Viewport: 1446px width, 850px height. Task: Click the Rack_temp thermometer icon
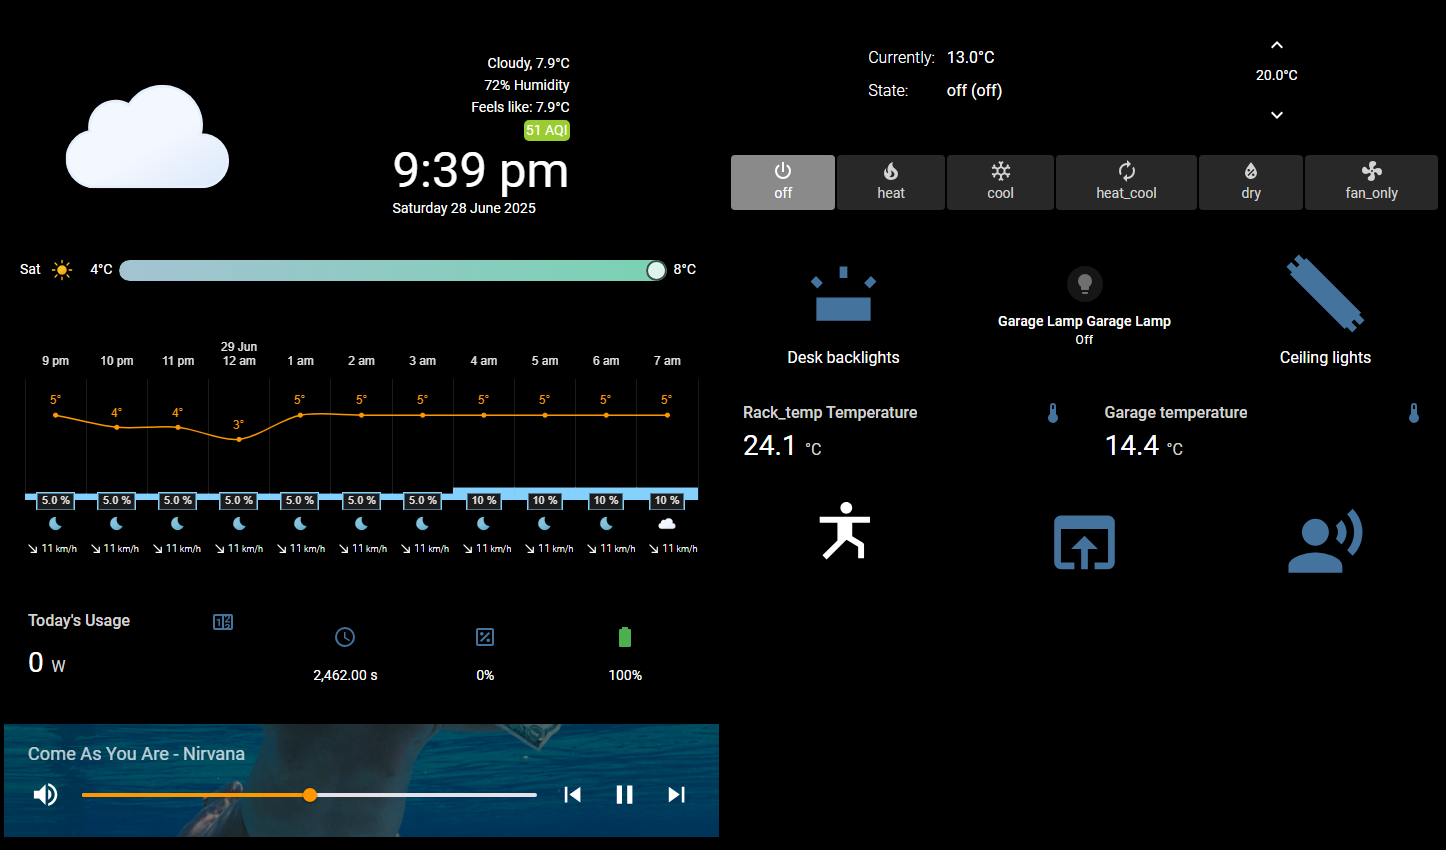point(1053,413)
